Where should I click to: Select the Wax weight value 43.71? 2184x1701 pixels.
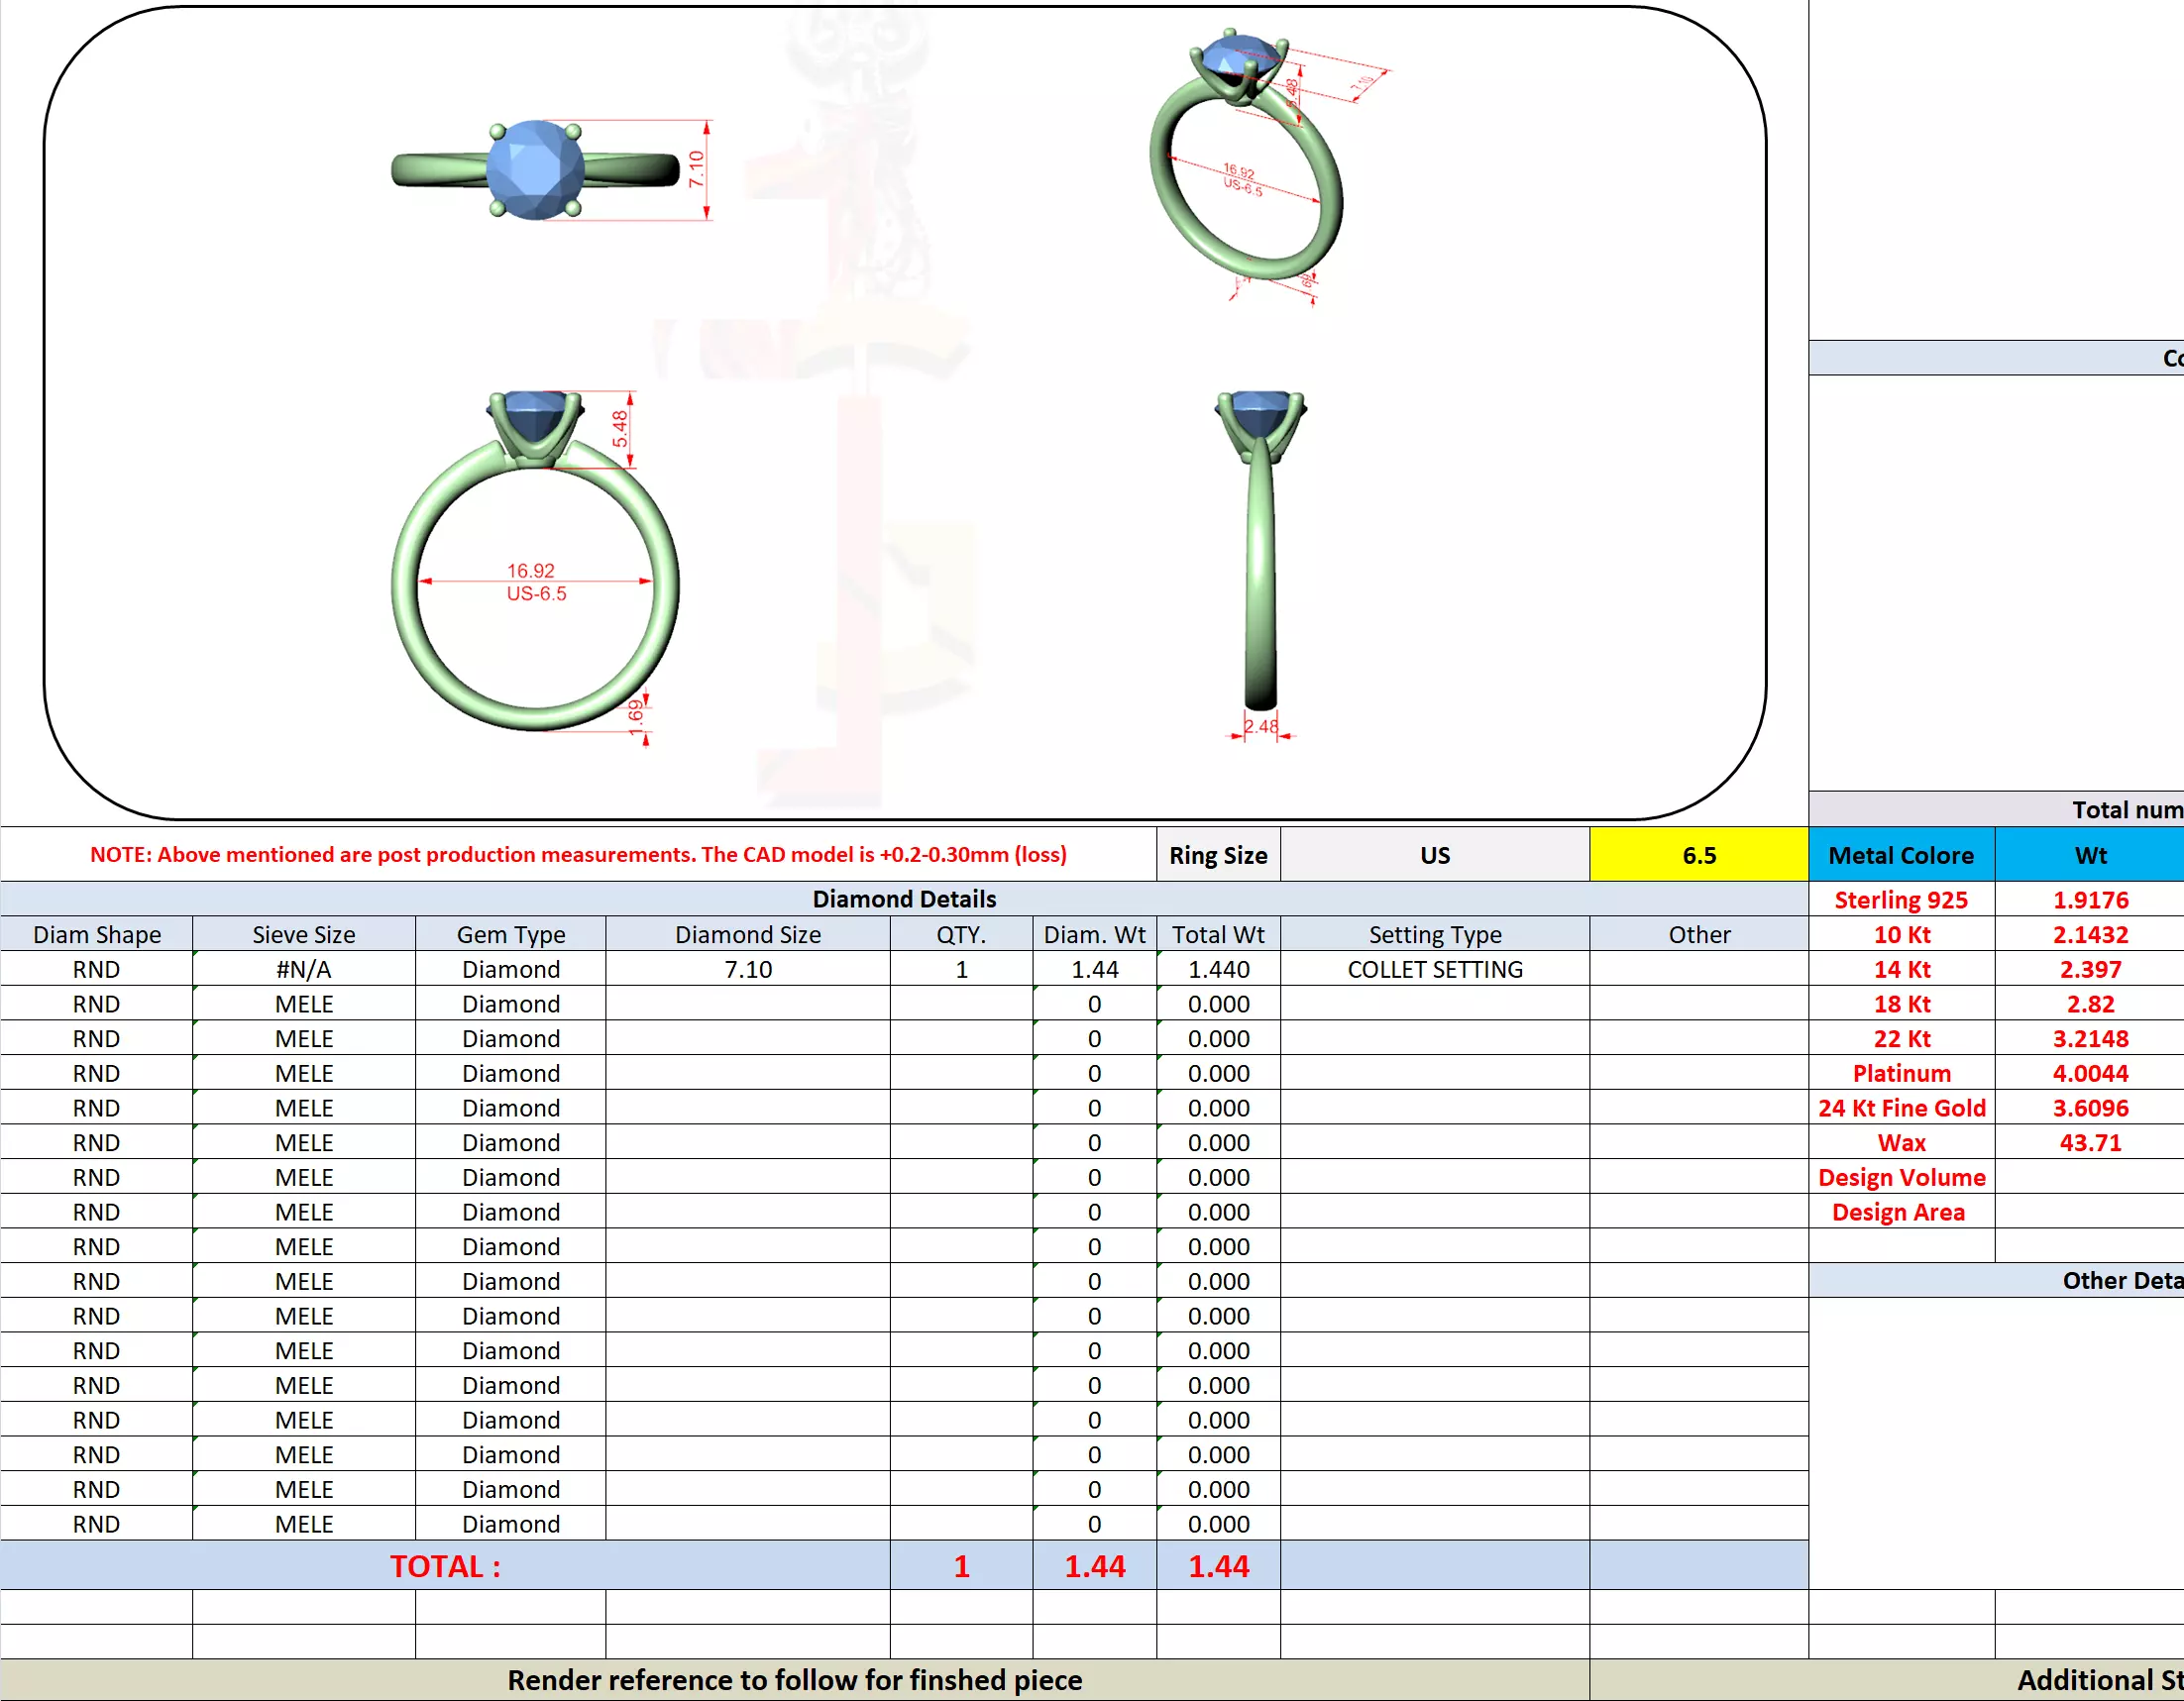pyautogui.click(x=2089, y=1142)
